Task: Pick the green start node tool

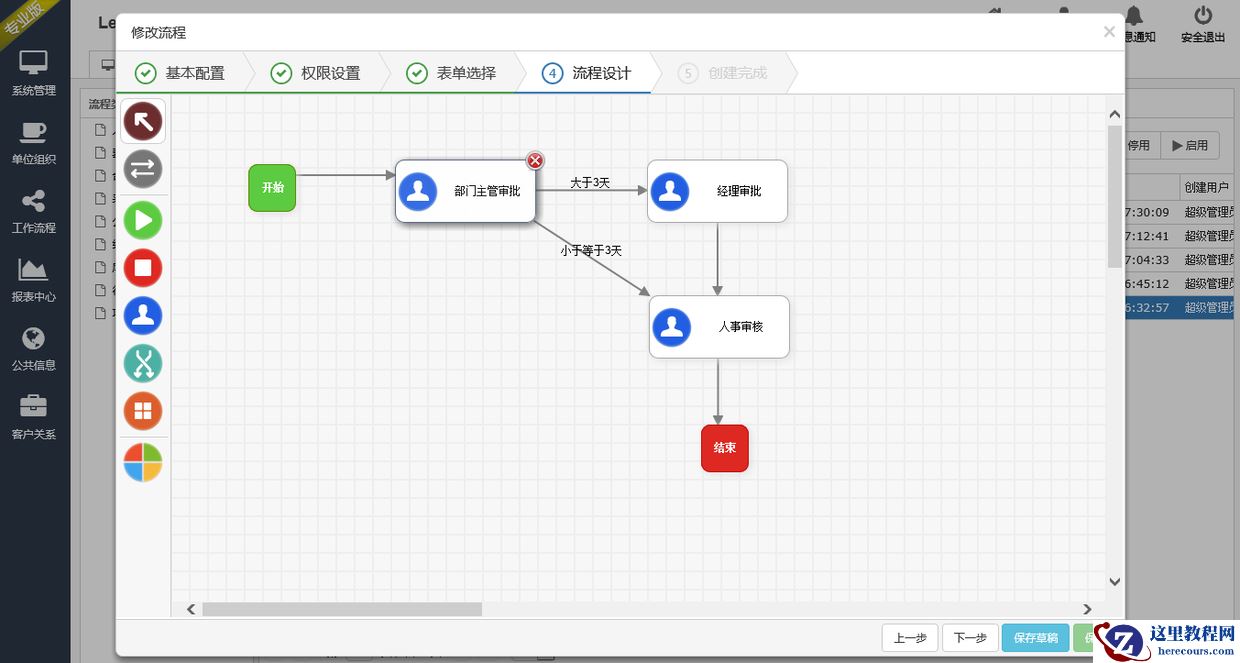Action: [143, 220]
